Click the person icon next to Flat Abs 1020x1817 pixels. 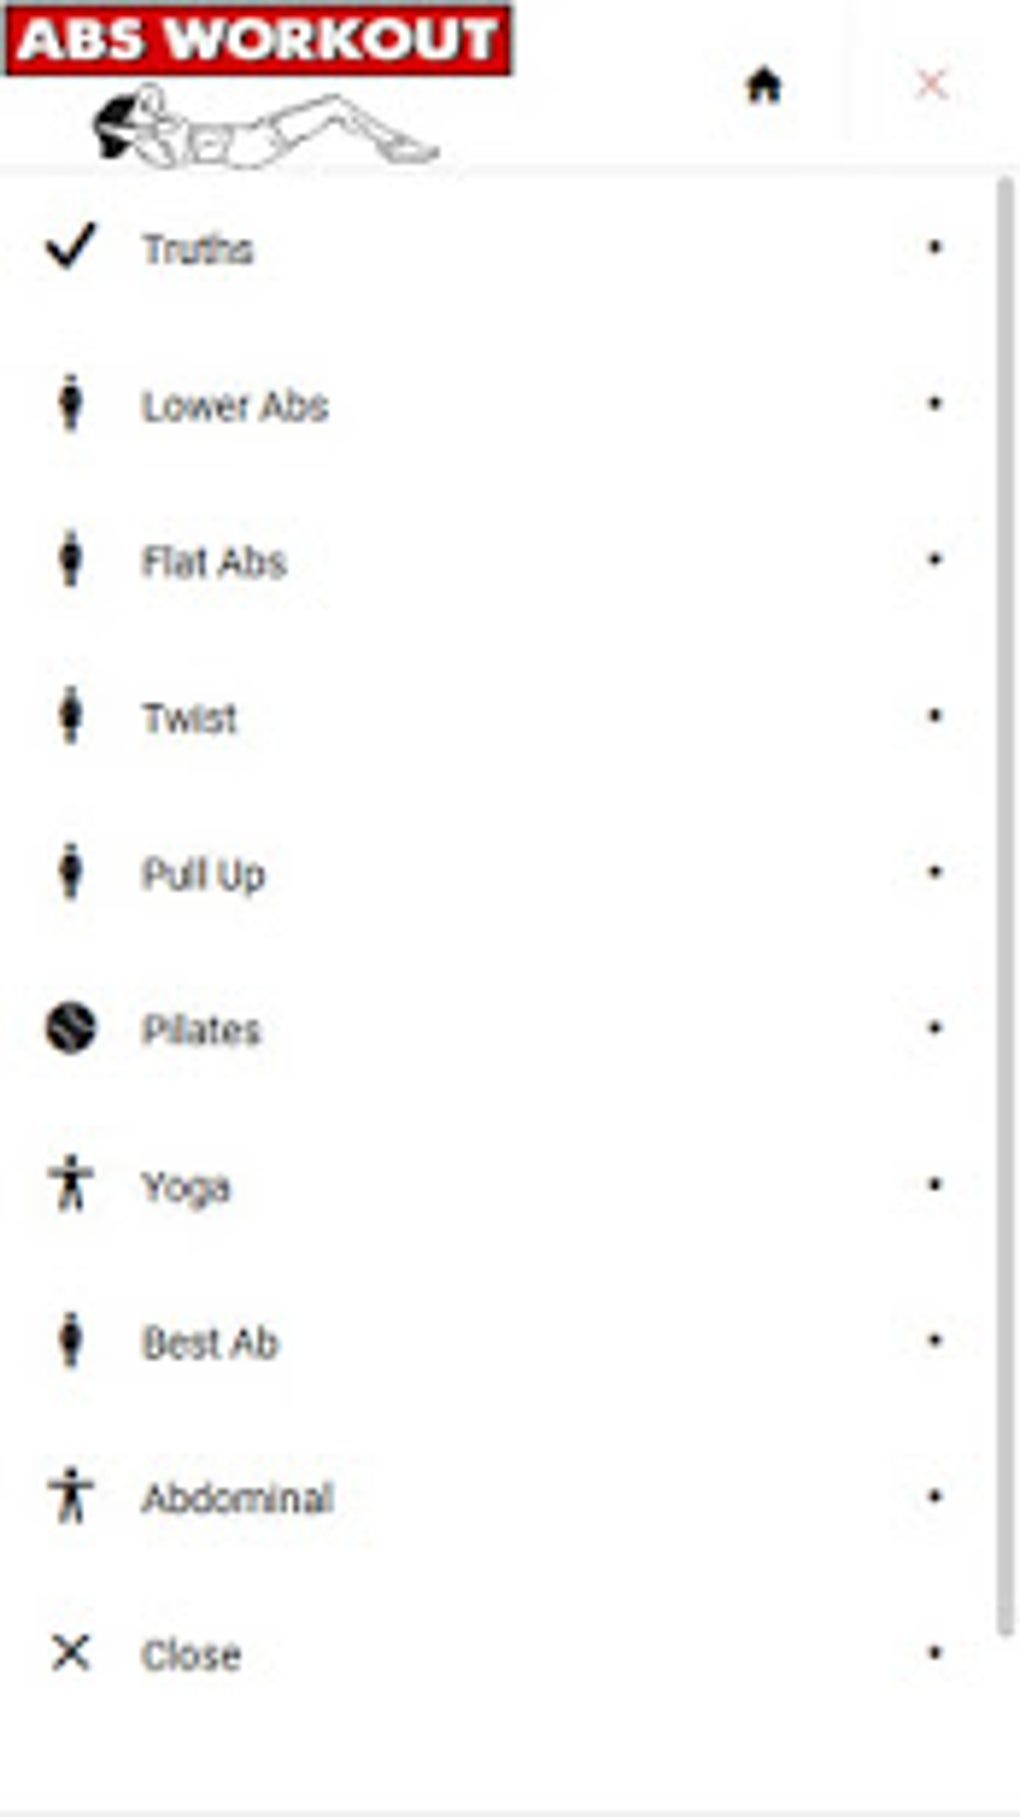pos(70,559)
